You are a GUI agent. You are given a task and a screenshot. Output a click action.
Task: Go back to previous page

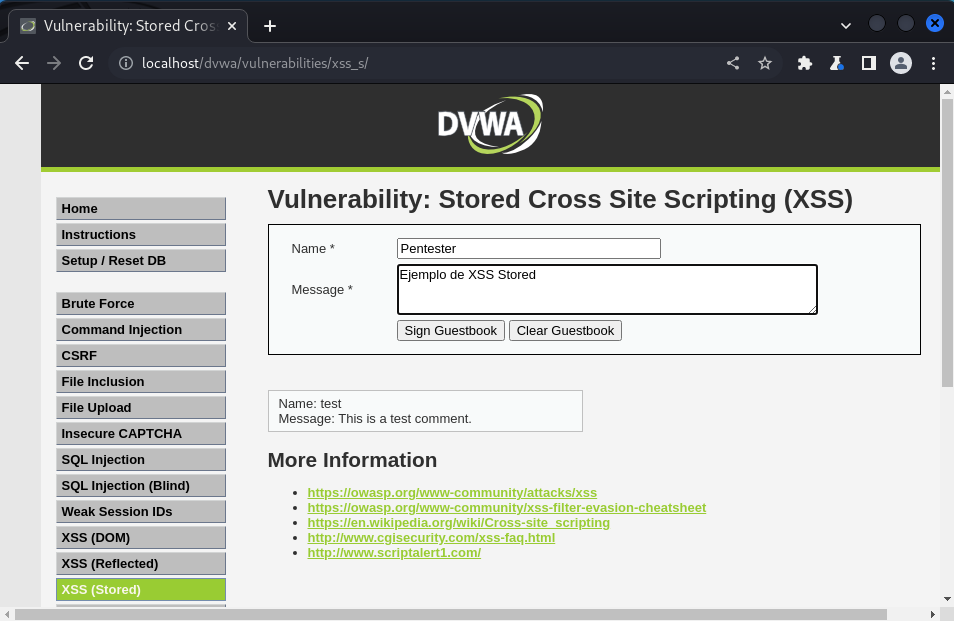[x=22, y=63]
